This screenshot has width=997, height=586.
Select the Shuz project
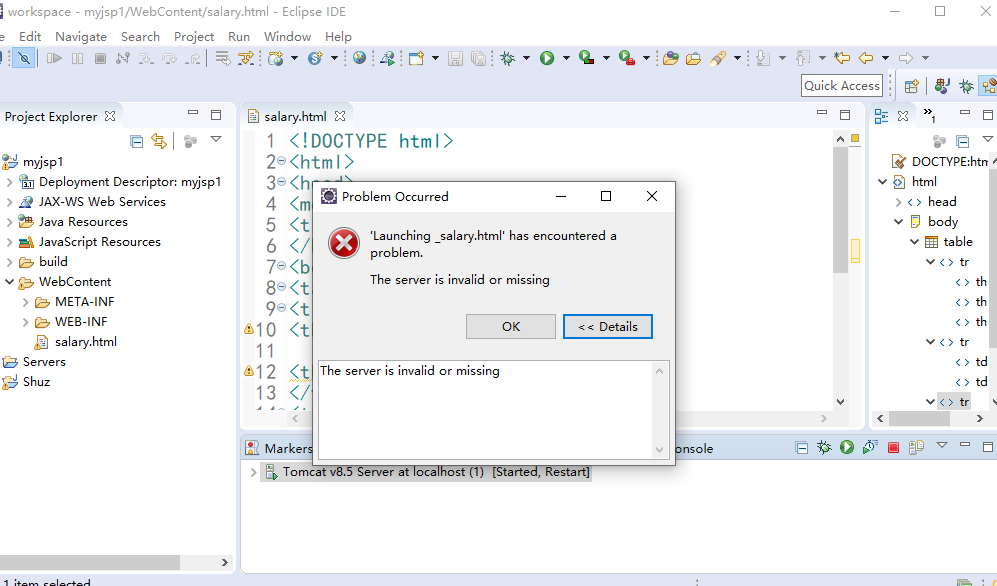click(36, 382)
